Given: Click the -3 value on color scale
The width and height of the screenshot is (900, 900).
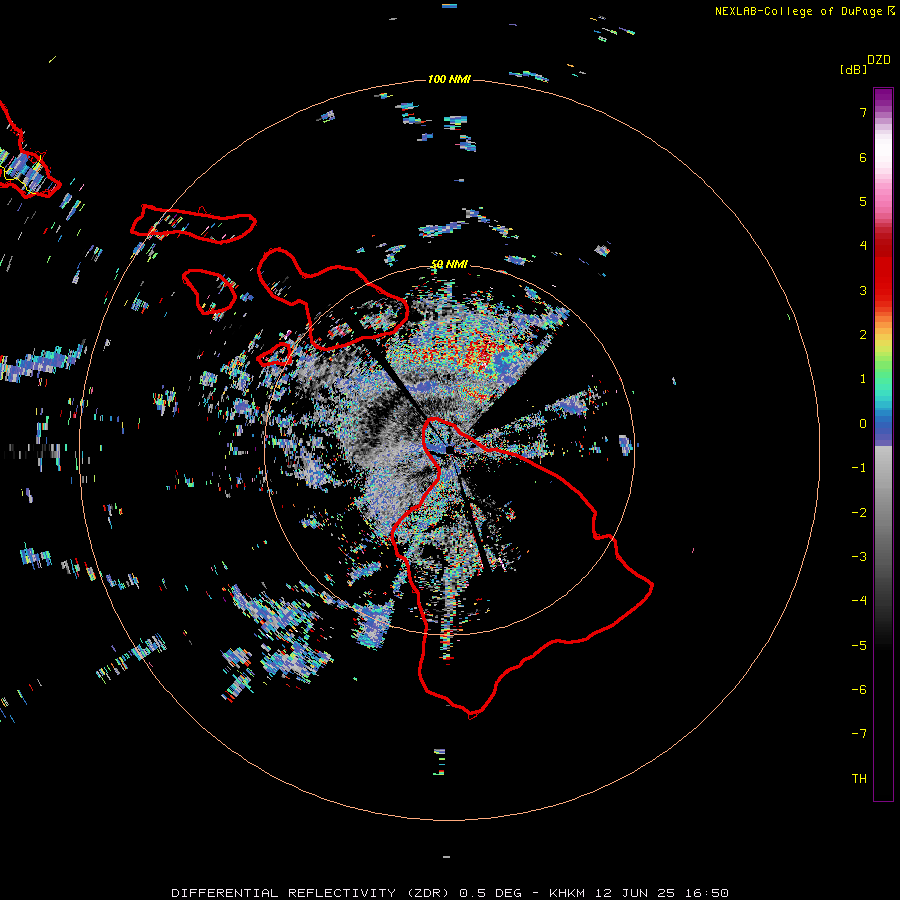Looking at the screenshot, I should [859, 557].
